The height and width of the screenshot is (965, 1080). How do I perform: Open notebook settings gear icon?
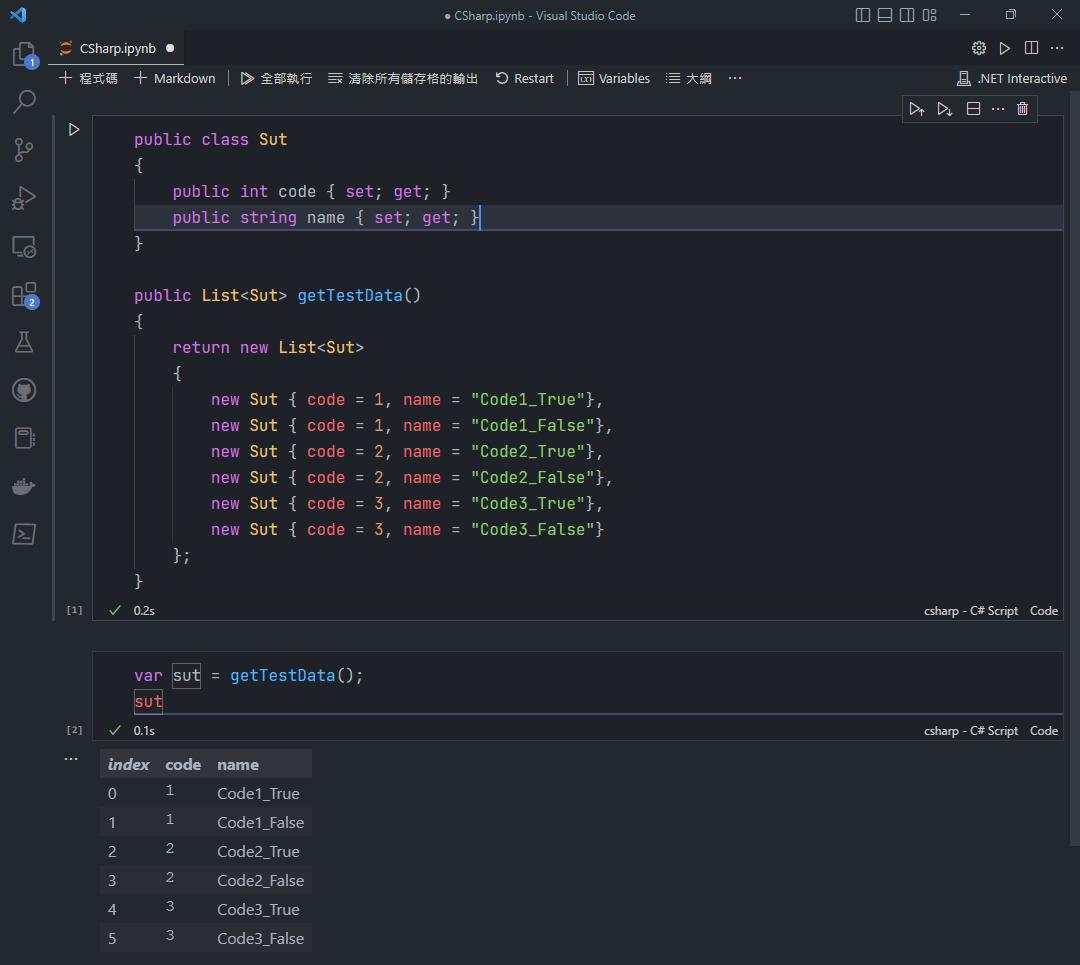tap(978, 48)
